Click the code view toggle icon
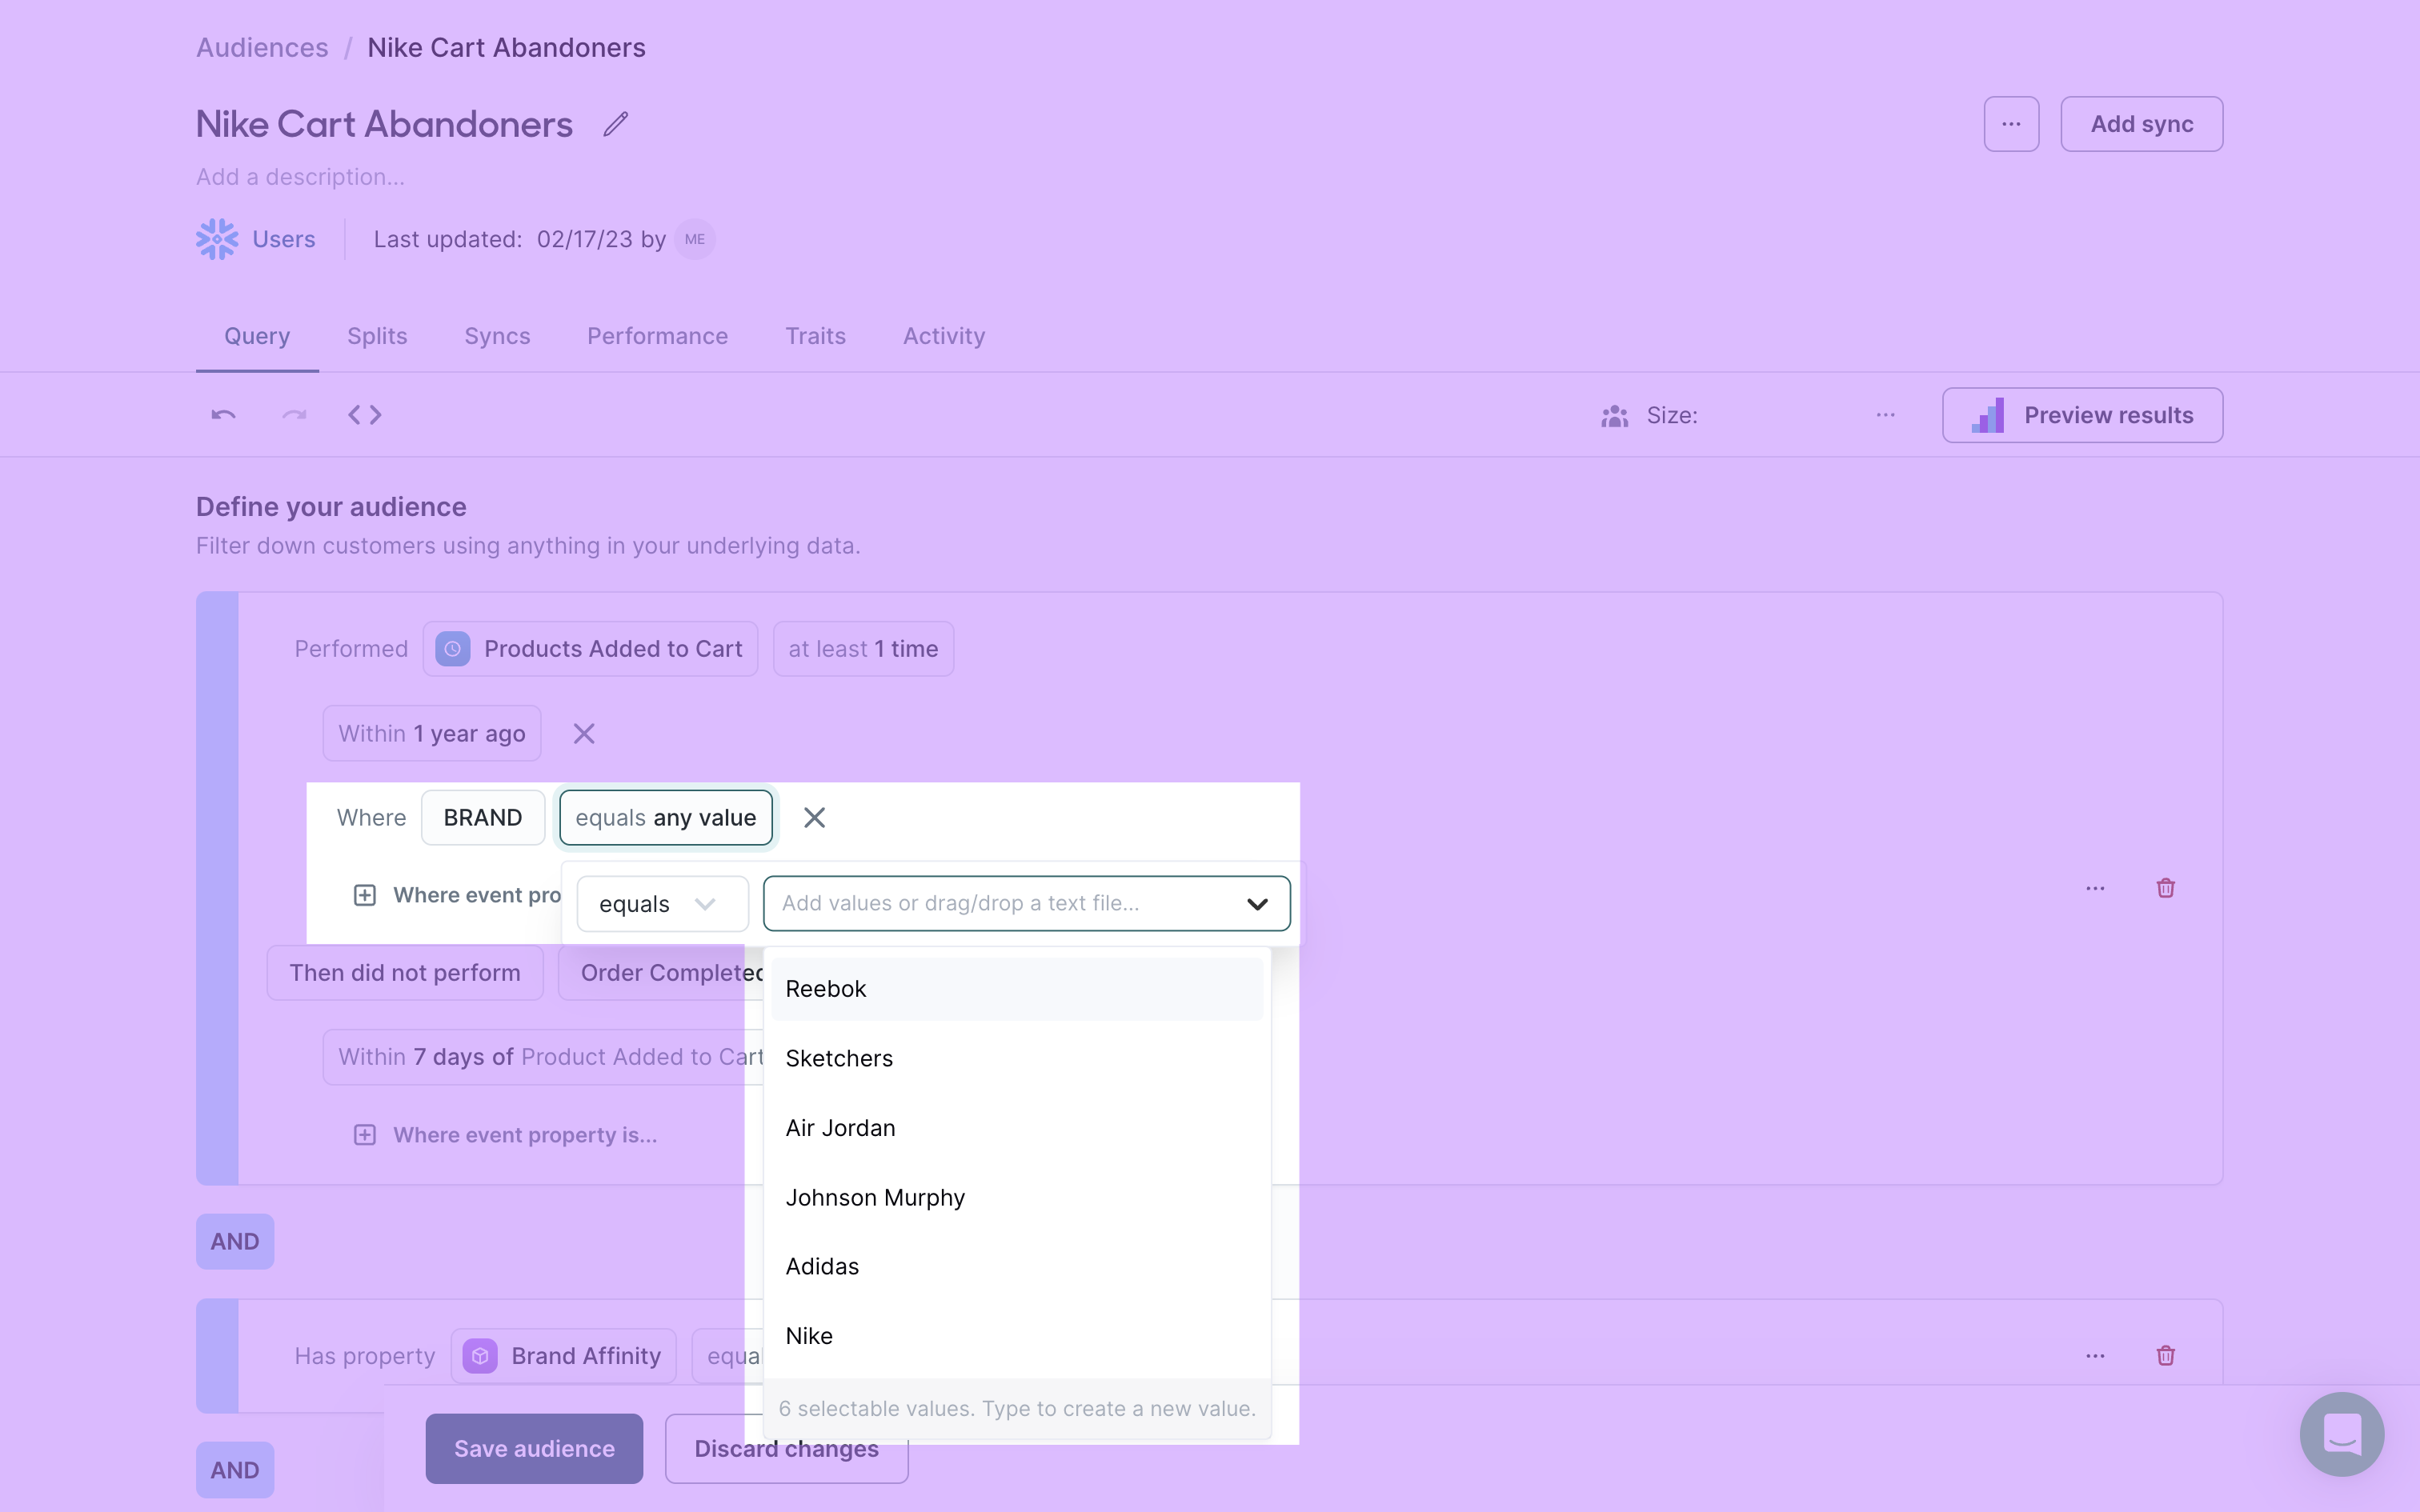This screenshot has height=1512, width=2420. coord(363,414)
